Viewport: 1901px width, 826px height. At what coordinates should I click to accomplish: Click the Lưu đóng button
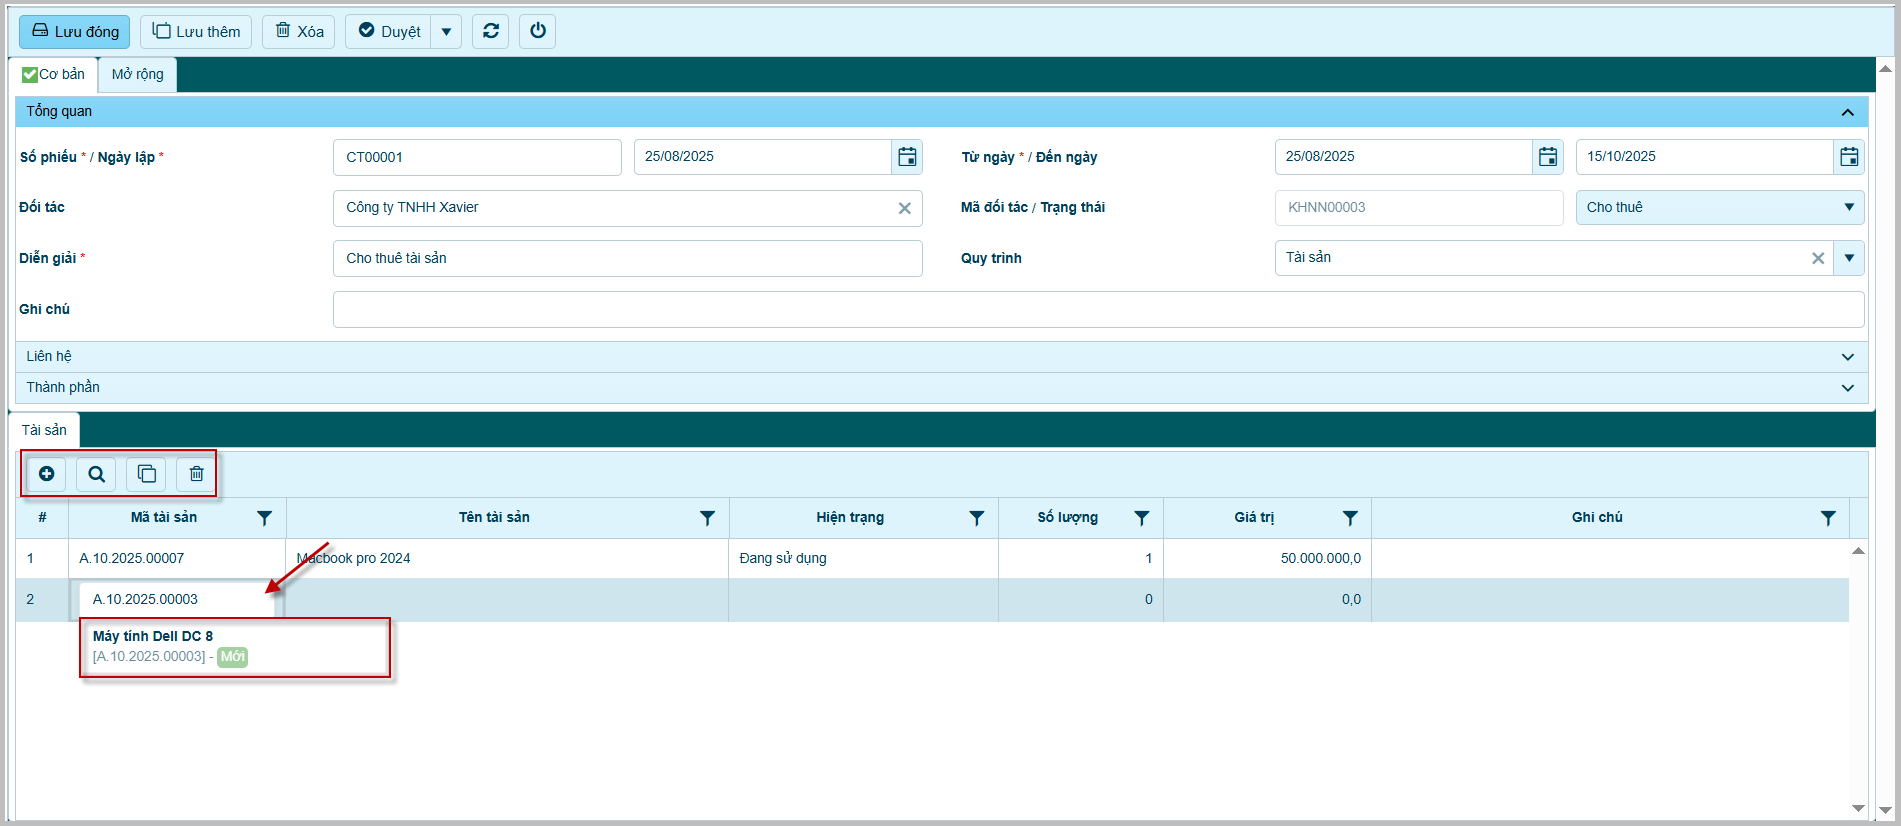pyautogui.click(x=75, y=32)
